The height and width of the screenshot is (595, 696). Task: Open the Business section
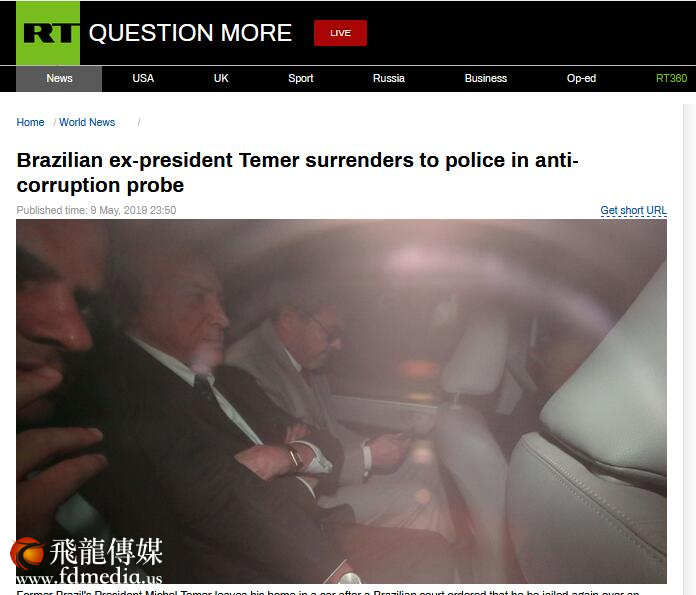pyautogui.click(x=486, y=79)
